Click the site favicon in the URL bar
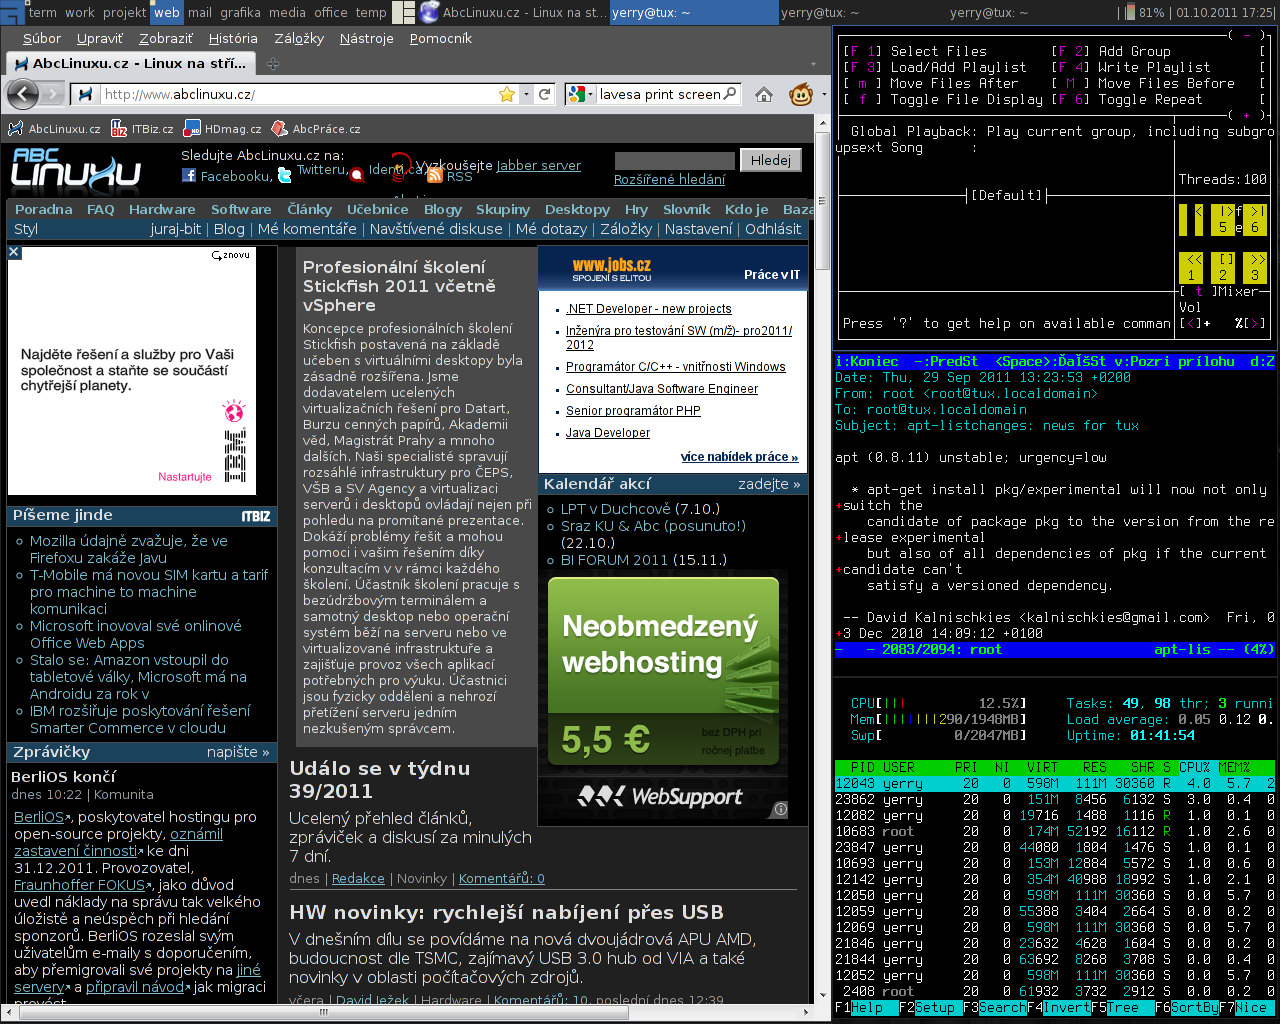 coord(86,94)
